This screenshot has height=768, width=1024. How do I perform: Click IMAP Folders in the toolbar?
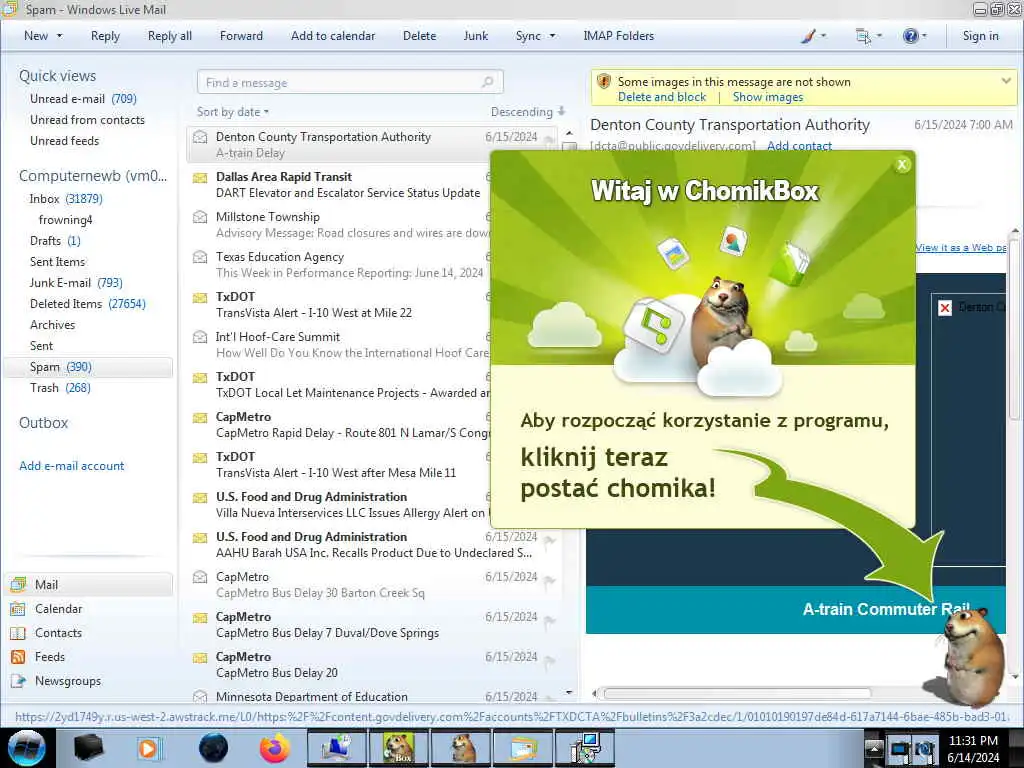(618, 36)
